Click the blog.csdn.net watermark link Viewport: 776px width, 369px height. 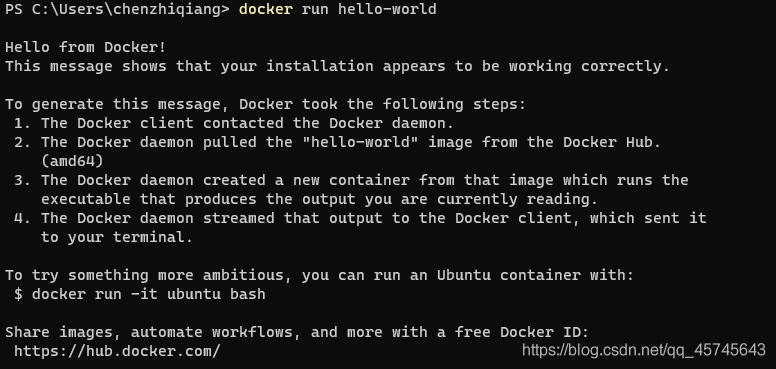point(644,350)
